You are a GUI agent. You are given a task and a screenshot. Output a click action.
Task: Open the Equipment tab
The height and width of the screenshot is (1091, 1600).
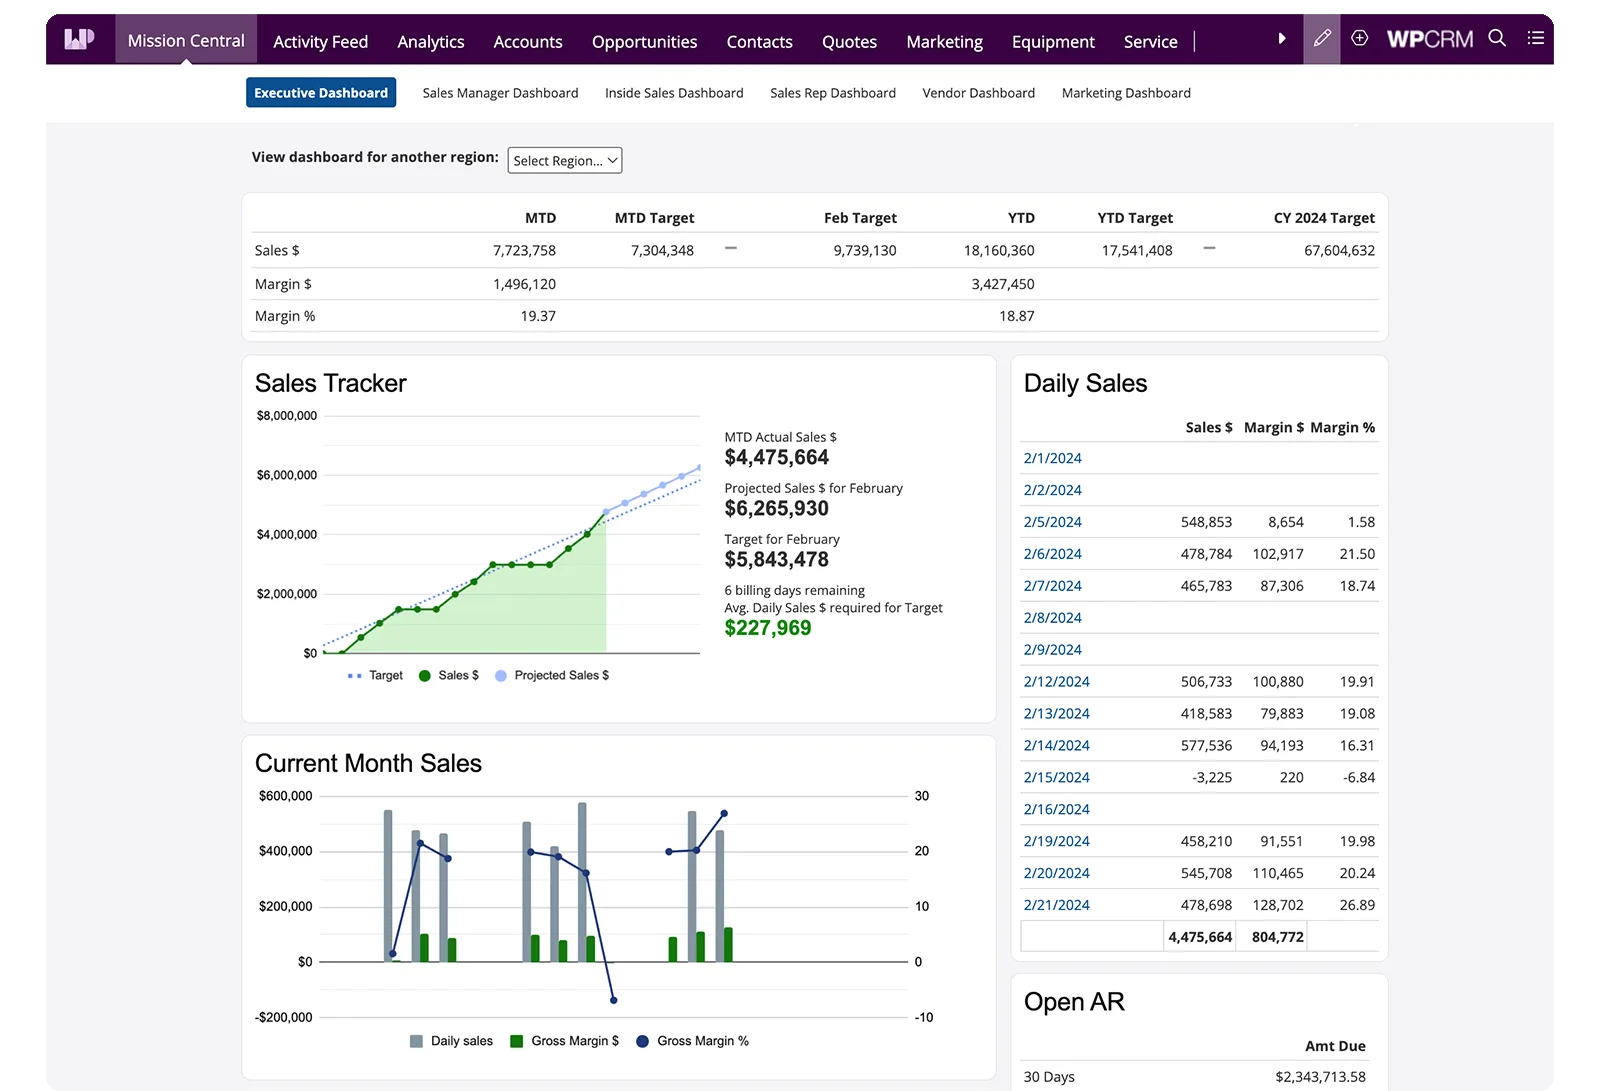[x=1054, y=41]
